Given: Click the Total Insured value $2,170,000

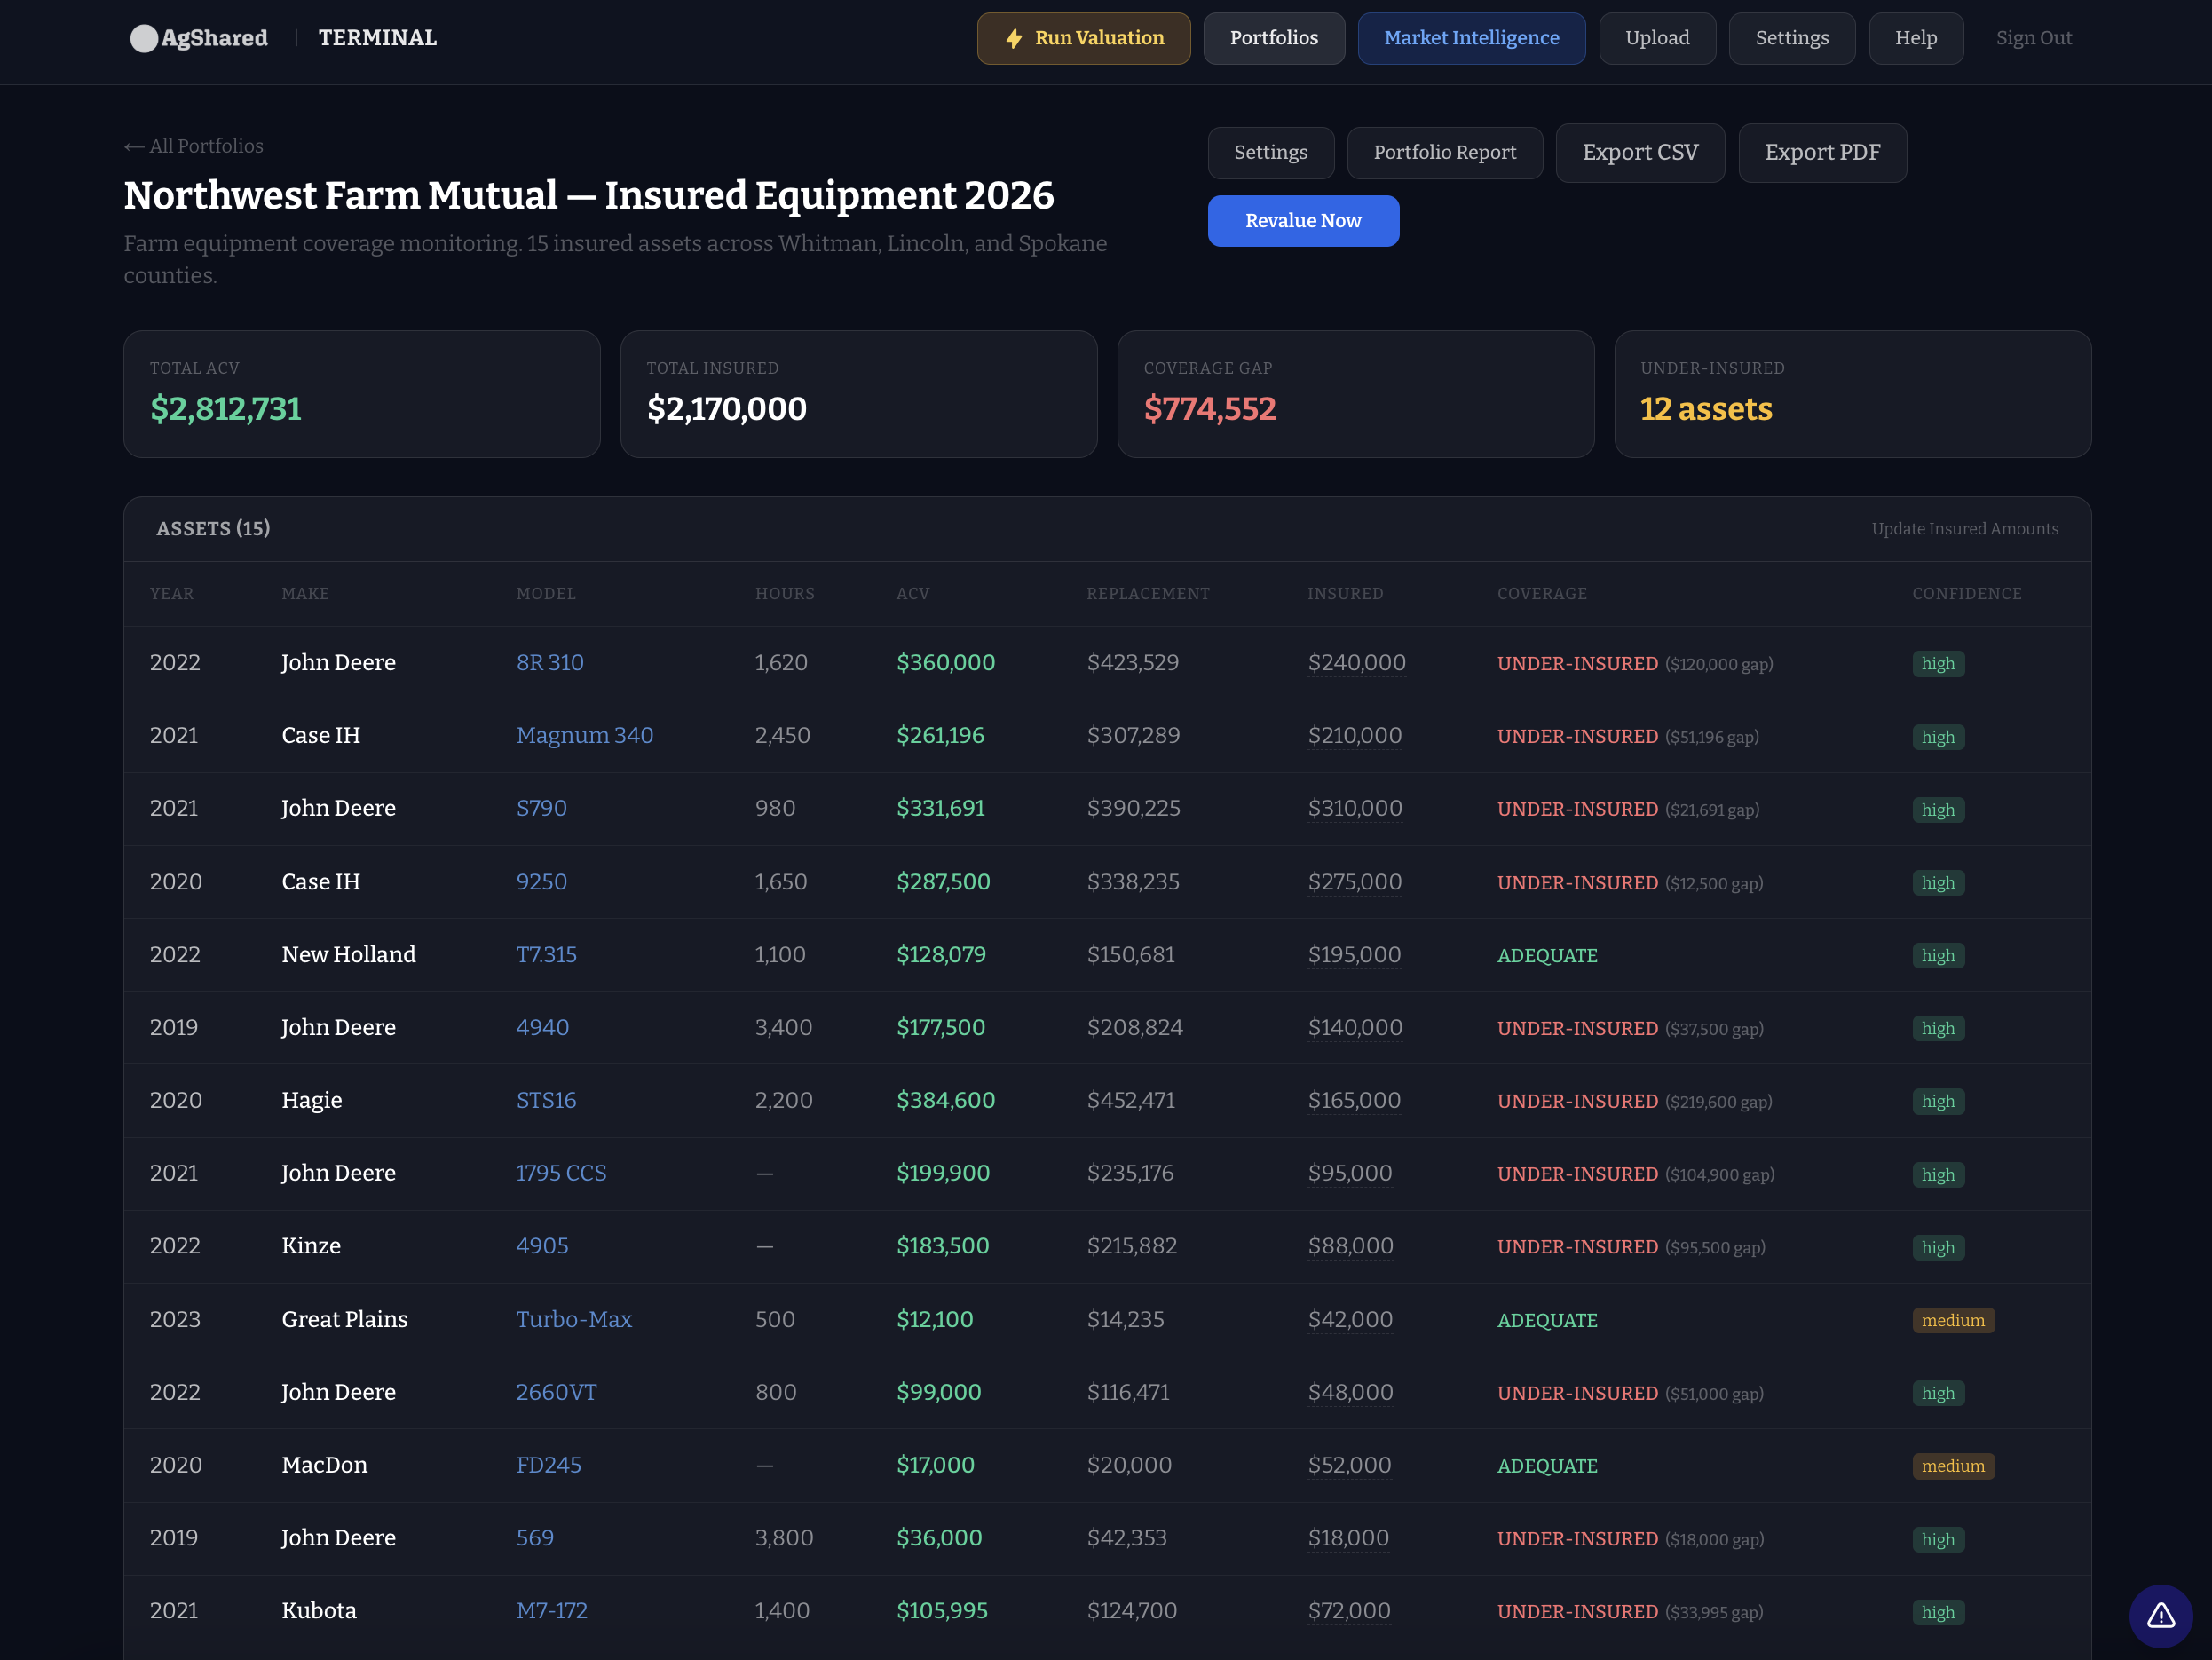Looking at the screenshot, I should (726, 408).
